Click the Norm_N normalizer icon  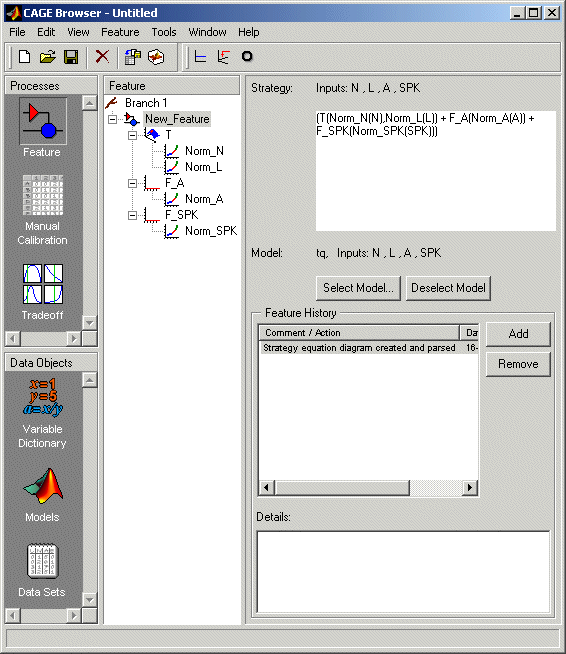click(x=172, y=151)
